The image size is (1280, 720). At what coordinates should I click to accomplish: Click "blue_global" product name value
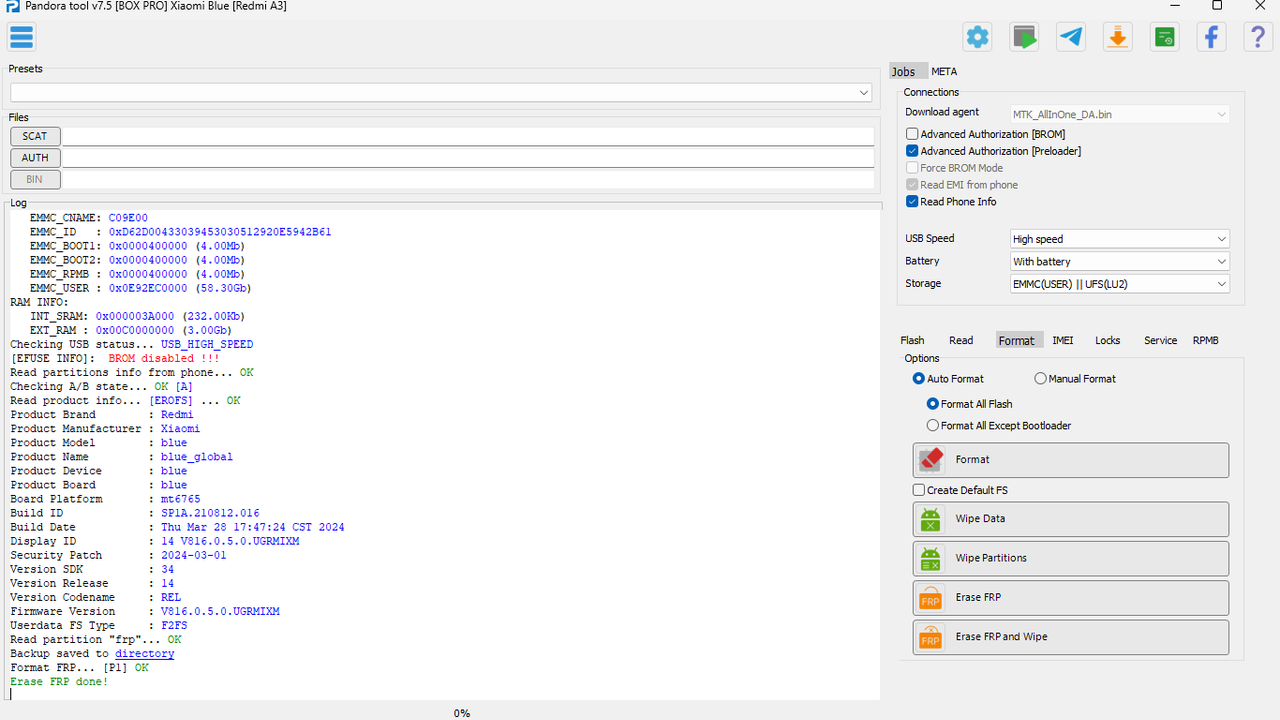pyautogui.click(x=197, y=457)
